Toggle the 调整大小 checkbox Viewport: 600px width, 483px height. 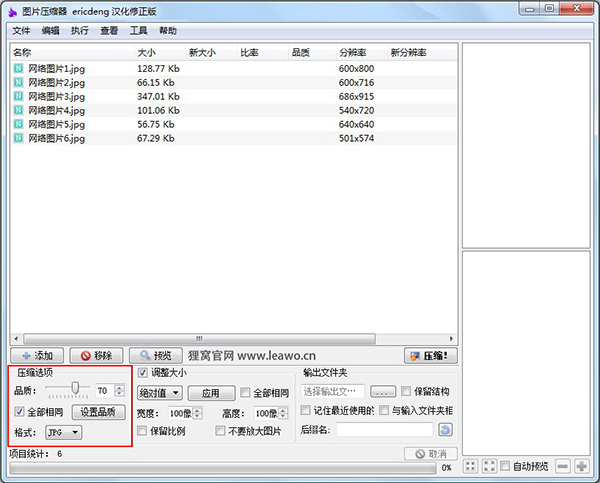click(x=142, y=373)
